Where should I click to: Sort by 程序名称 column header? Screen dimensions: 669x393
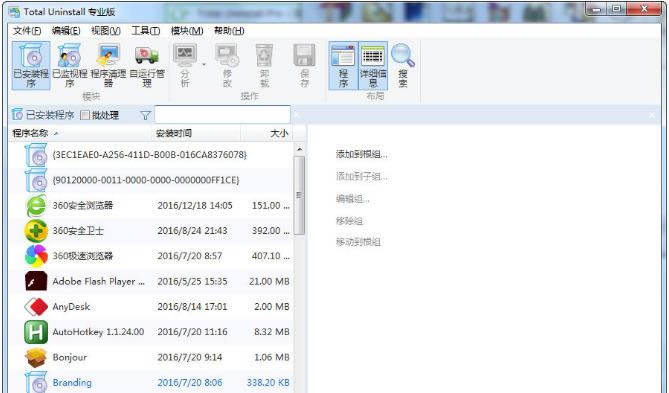(80, 133)
